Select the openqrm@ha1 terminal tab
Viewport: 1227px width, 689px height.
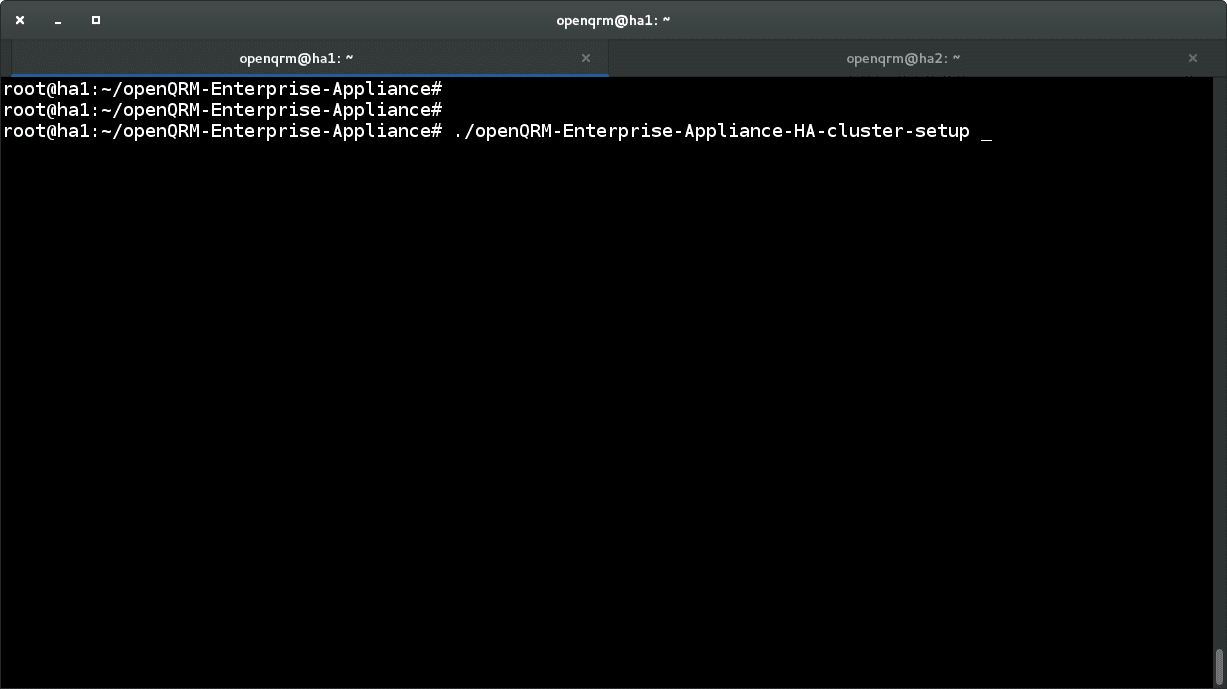309,58
